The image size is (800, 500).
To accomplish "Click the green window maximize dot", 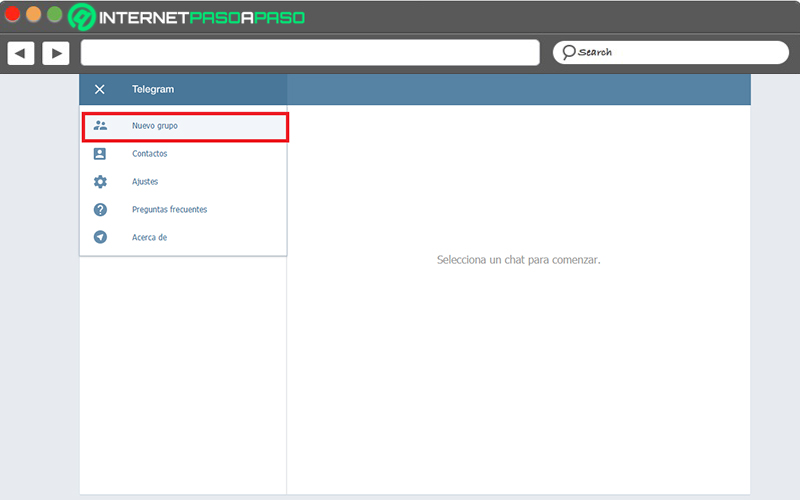I will [55, 14].
